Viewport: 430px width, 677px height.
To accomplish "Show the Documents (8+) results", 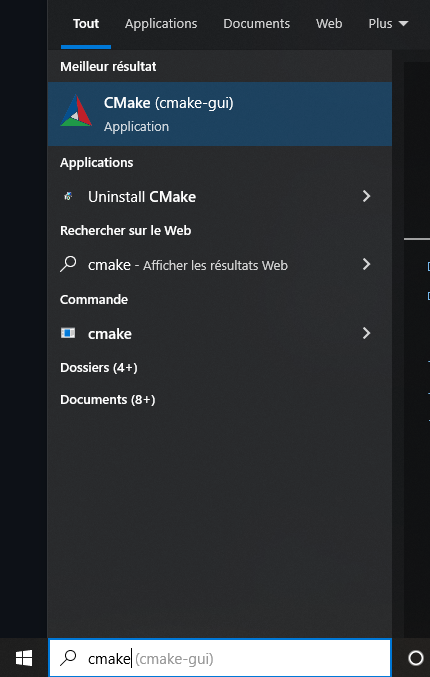I will tap(108, 399).
